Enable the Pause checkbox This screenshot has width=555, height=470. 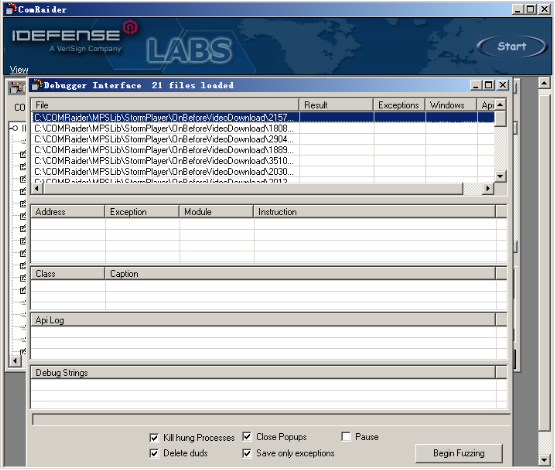tap(346, 437)
